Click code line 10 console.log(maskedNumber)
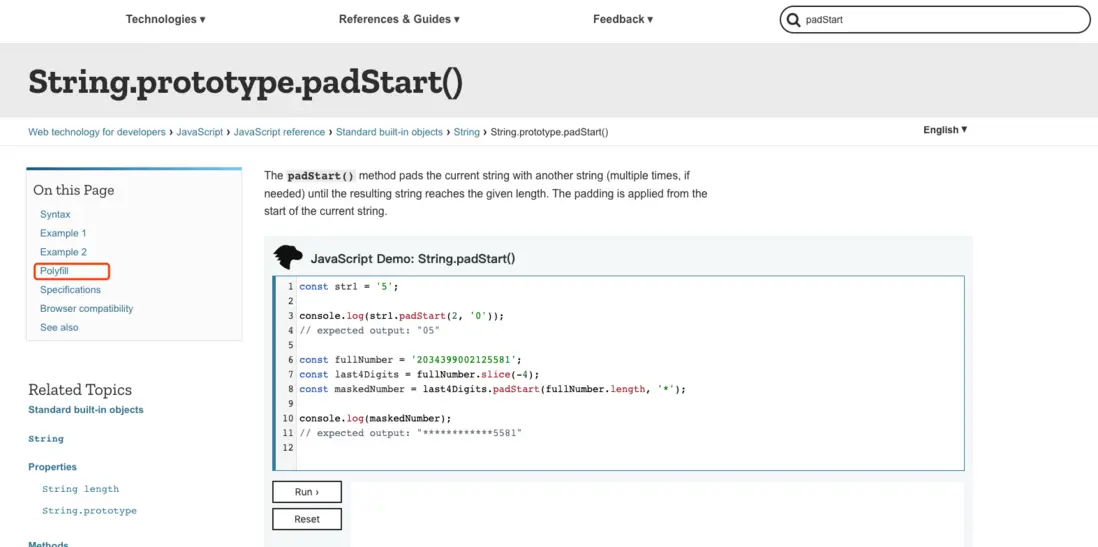 coord(375,419)
